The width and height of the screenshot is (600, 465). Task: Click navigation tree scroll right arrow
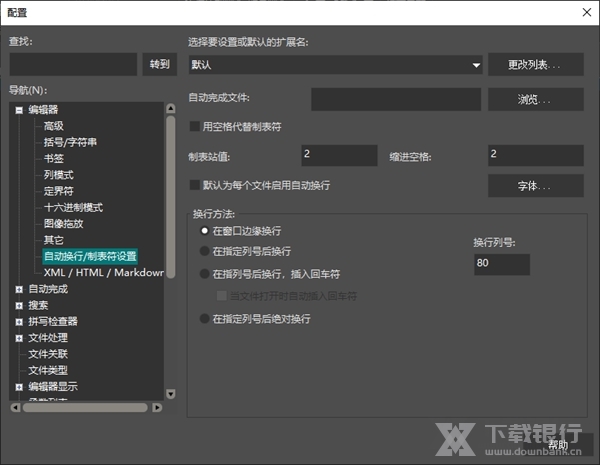(157, 408)
